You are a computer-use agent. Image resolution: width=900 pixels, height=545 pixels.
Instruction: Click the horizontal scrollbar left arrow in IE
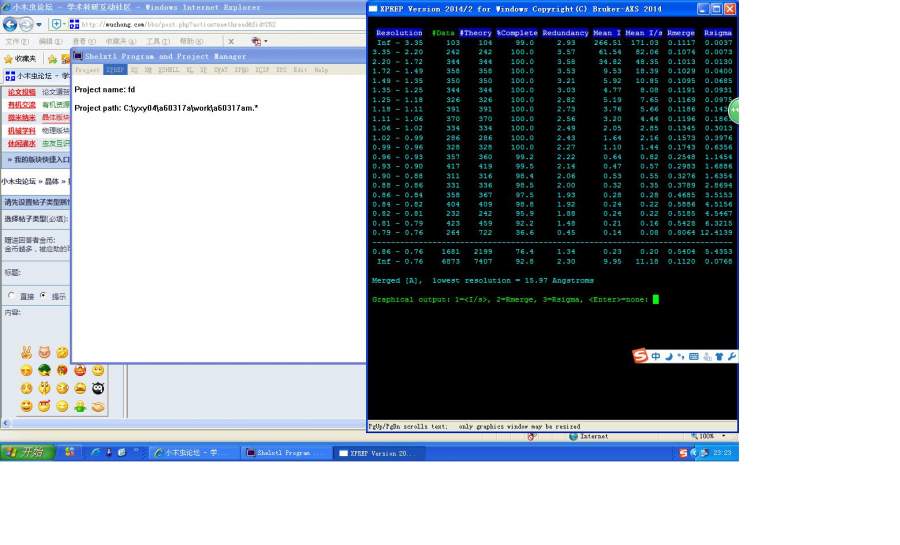6,423
